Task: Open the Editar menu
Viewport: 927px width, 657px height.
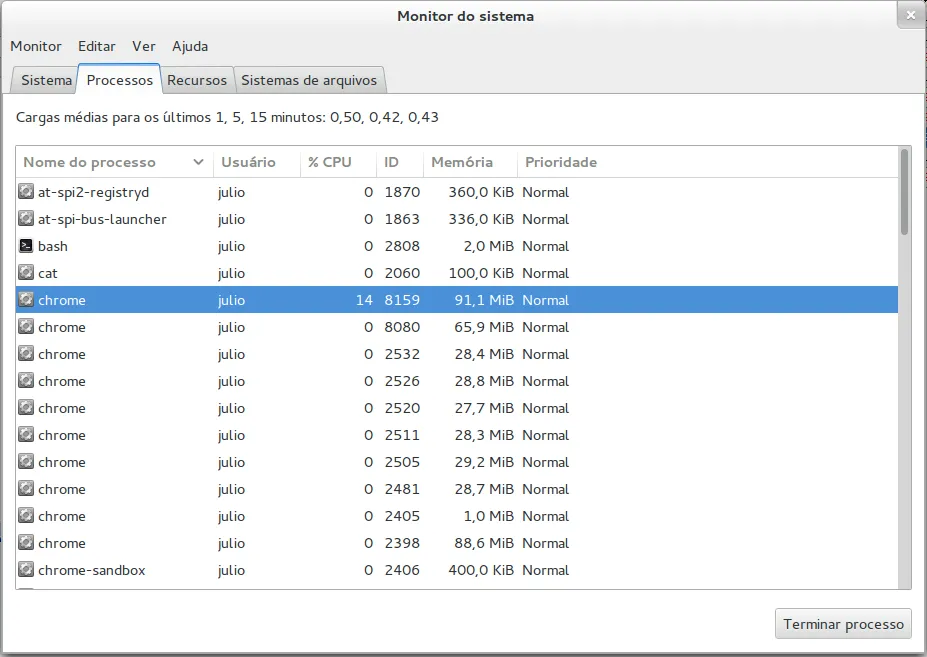Action: click(97, 46)
